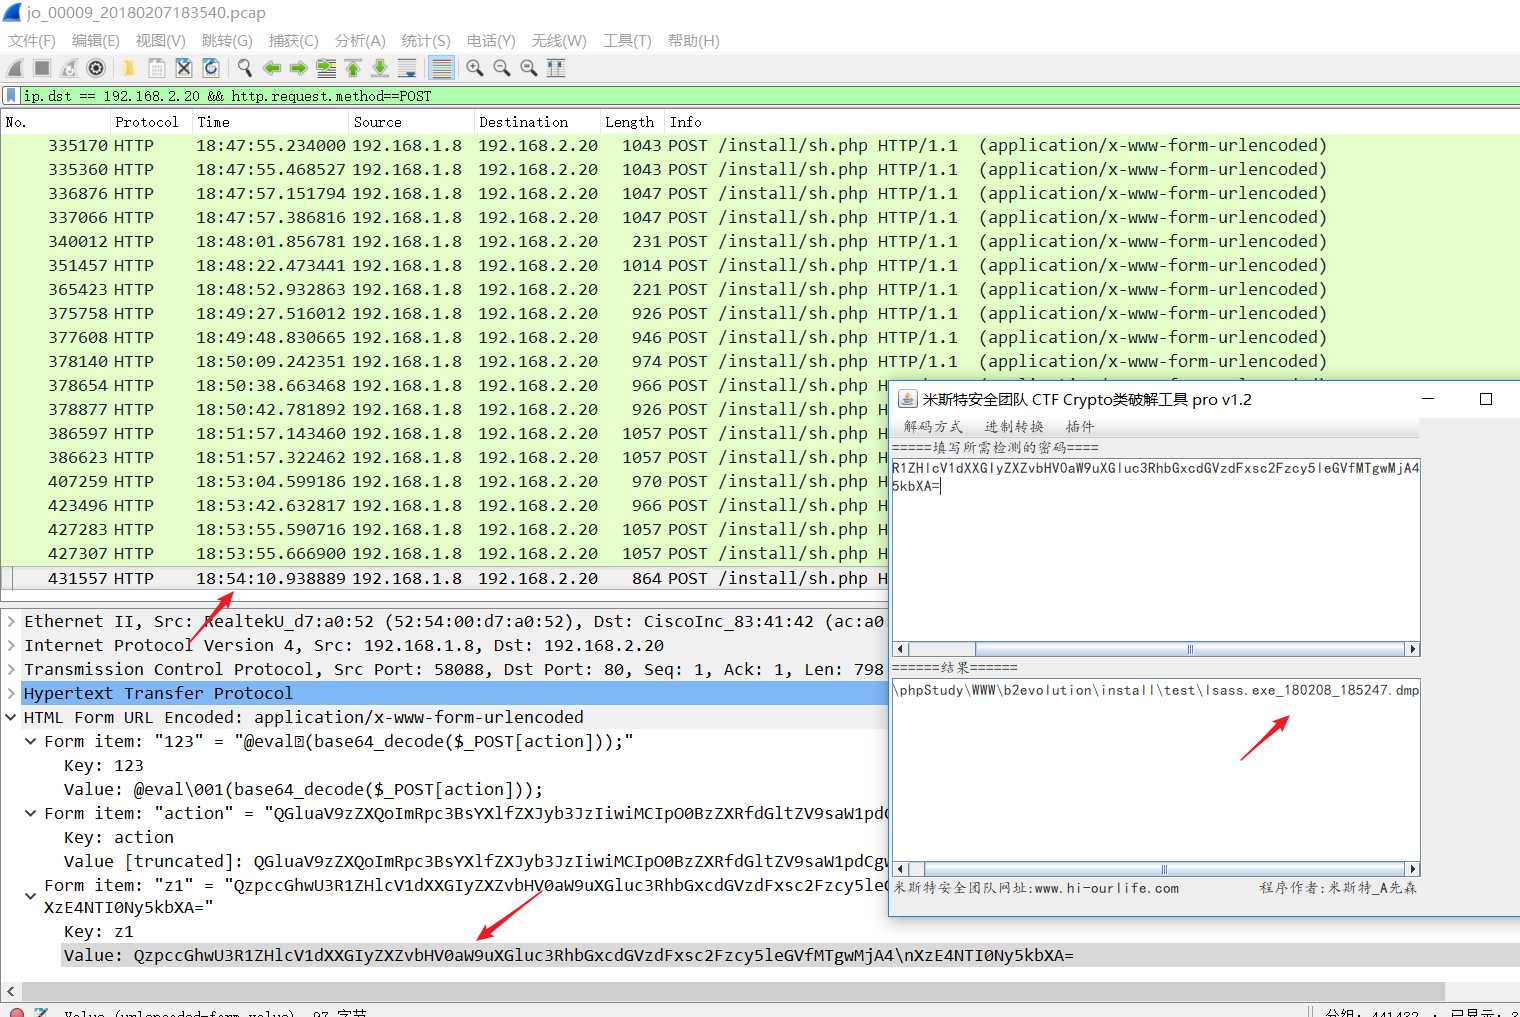Toggle packet list colorize icon
1520x1017 pixels.
(441, 68)
